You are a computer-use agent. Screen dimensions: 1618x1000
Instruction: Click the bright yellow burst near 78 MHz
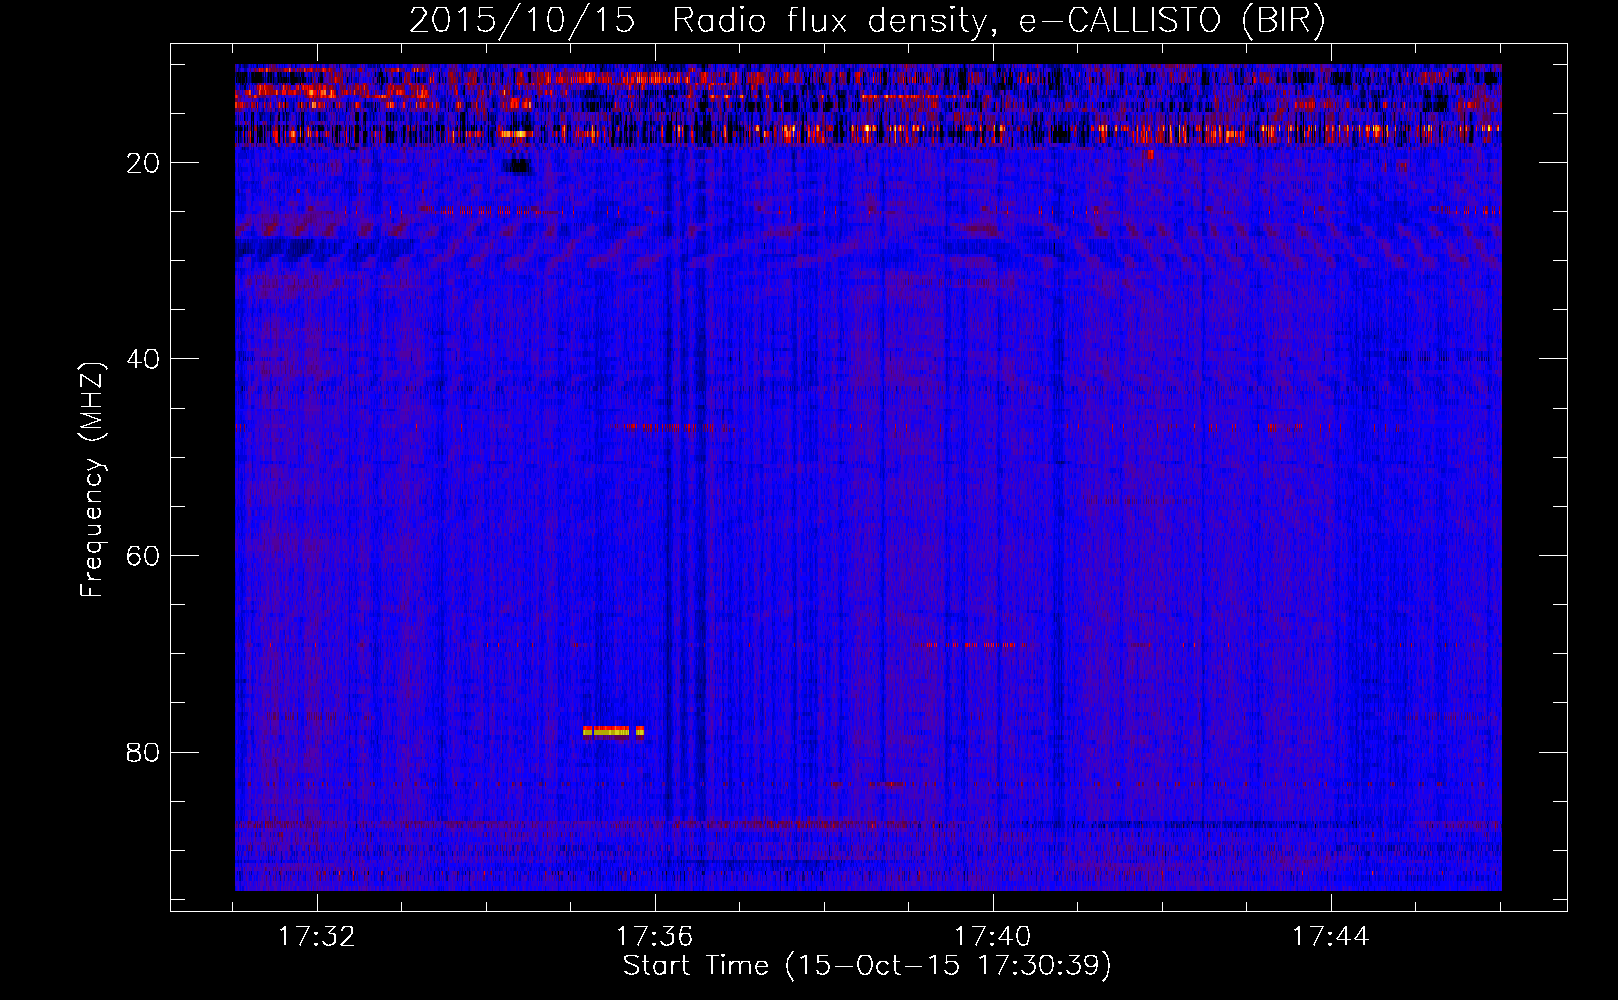coord(613,731)
